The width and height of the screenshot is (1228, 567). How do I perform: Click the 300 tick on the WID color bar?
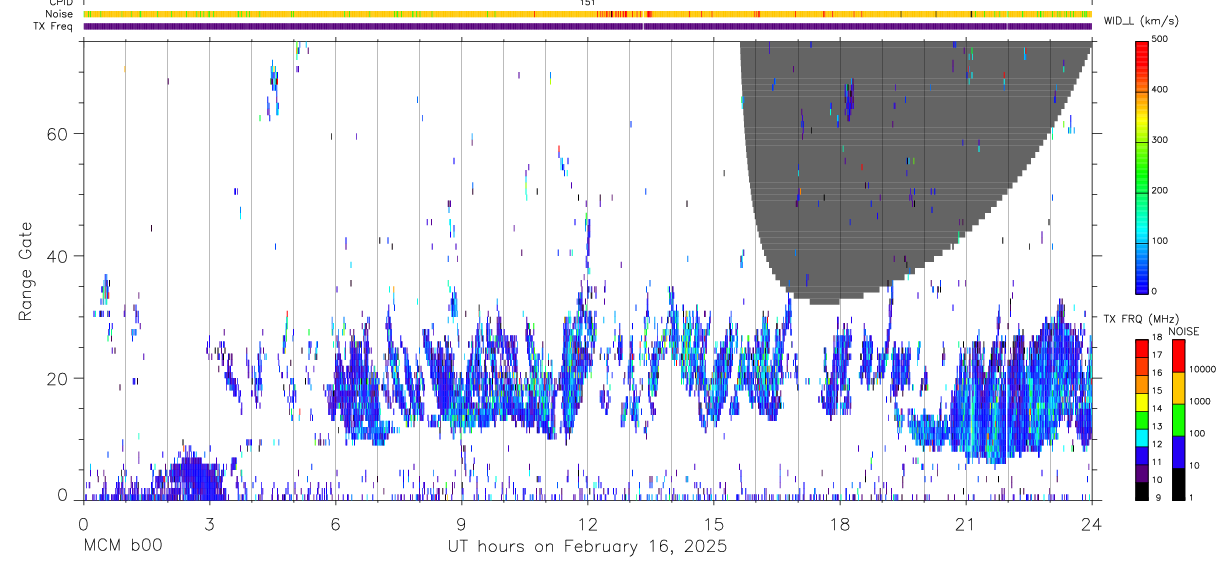tap(1160, 140)
